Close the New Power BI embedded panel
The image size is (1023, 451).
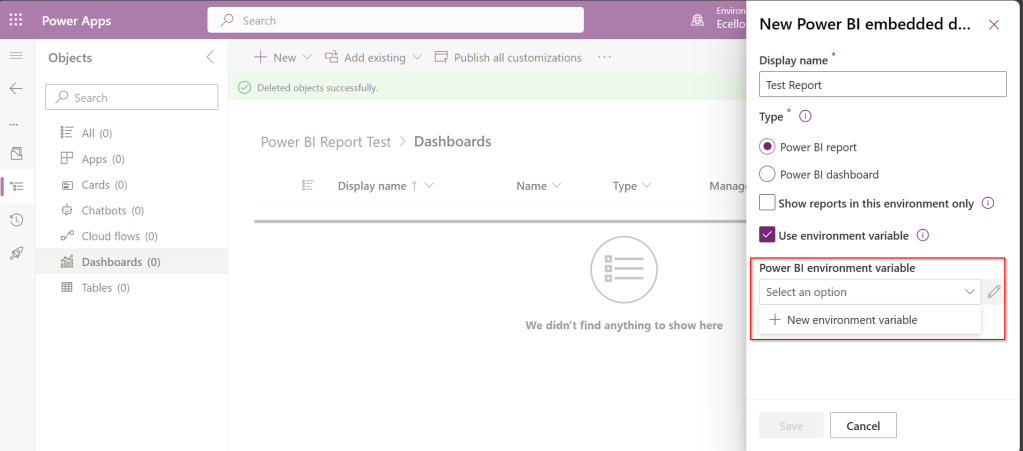pos(994,25)
